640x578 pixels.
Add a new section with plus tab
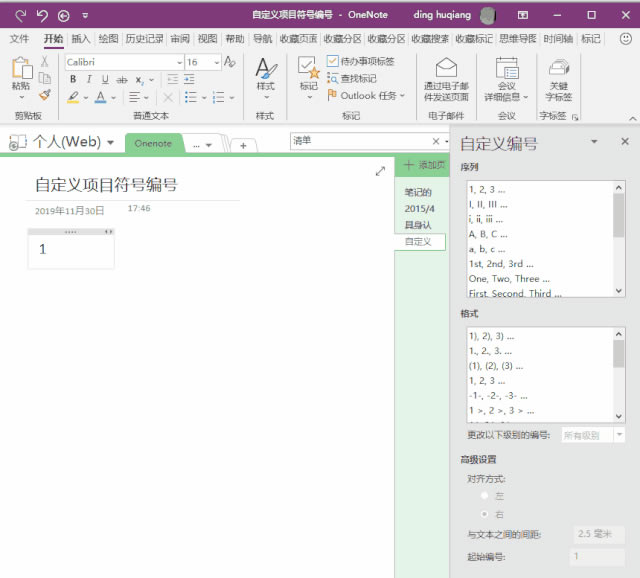pos(243,145)
